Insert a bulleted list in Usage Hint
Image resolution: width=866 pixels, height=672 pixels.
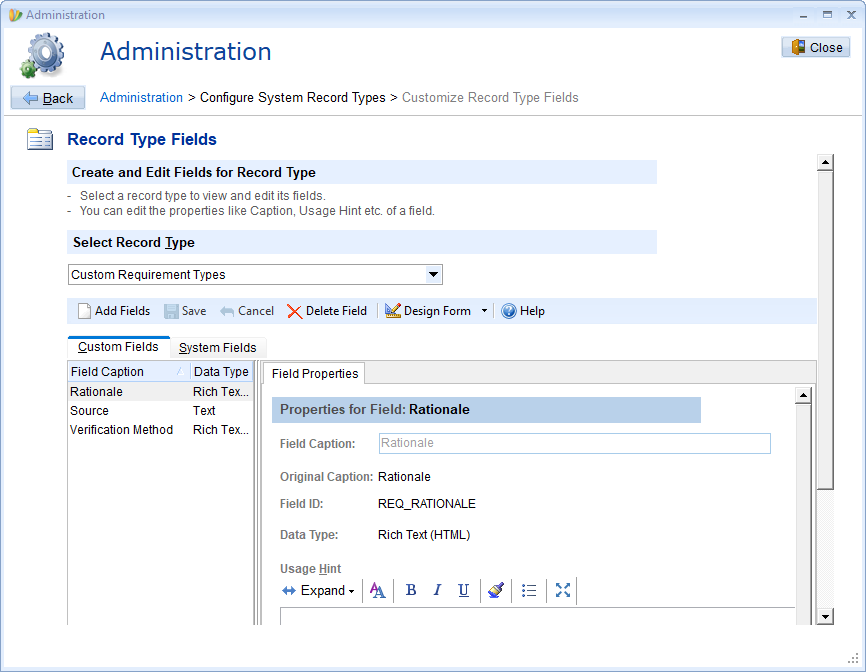pos(529,590)
